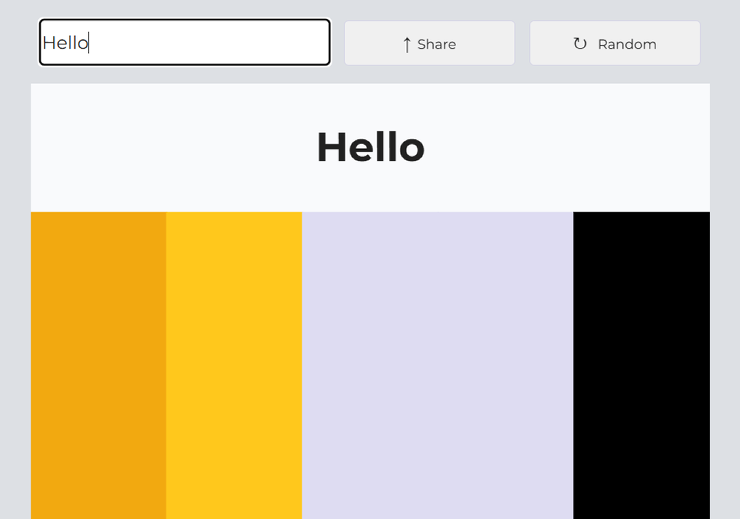
Task: Click empty area inside the text input
Action: (x=212, y=42)
